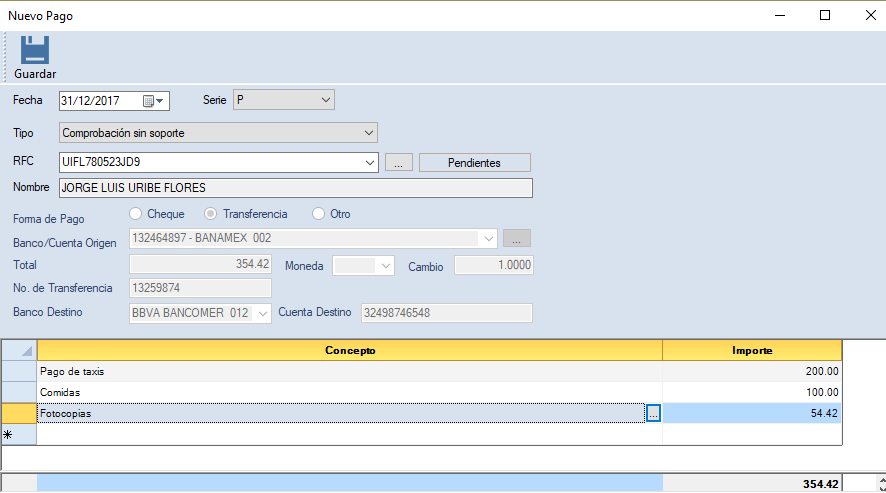Image resolution: width=886 pixels, height=493 pixels.
Task: Select the Transferencia payment option
Action: pos(211,214)
